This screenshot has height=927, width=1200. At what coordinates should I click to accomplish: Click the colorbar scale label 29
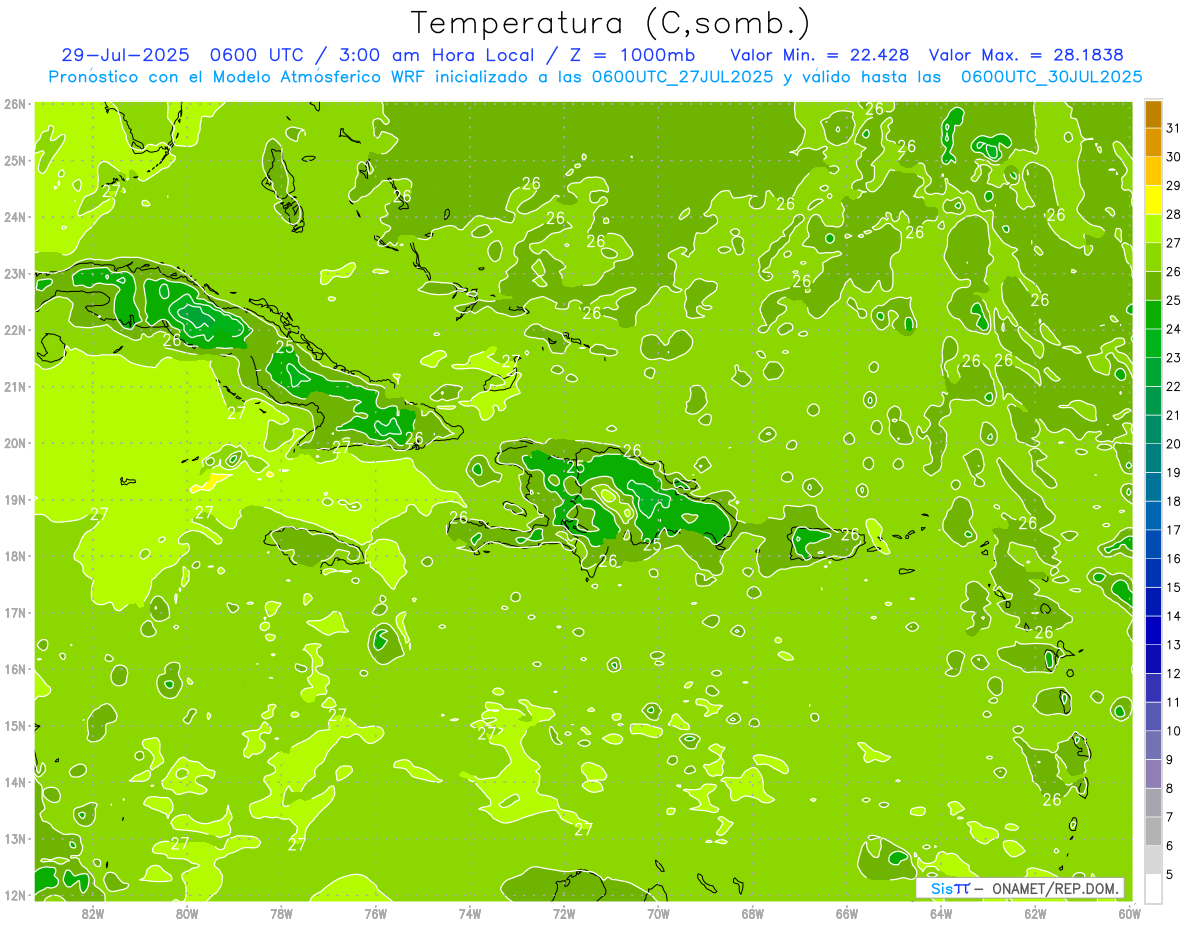[x=1174, y=185]
